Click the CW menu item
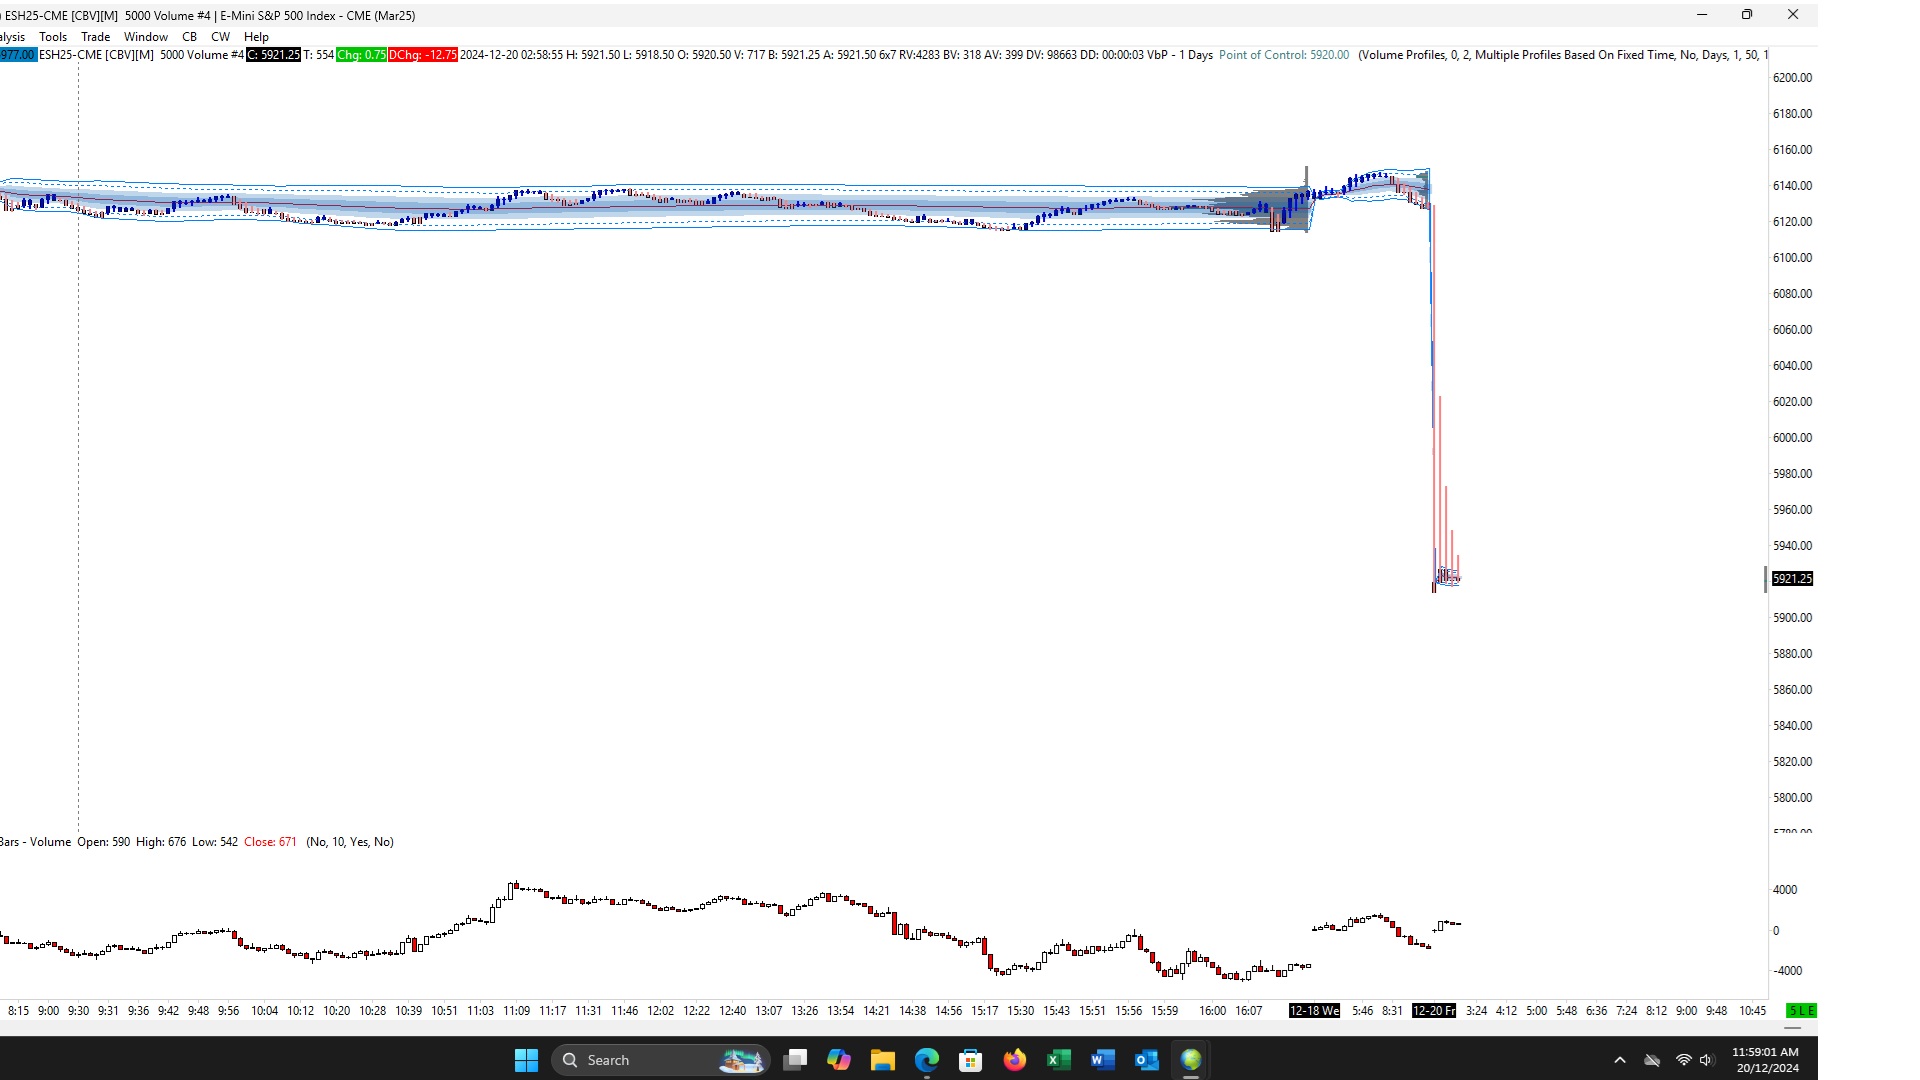The image size is (1920, 1080). [220, 37]
